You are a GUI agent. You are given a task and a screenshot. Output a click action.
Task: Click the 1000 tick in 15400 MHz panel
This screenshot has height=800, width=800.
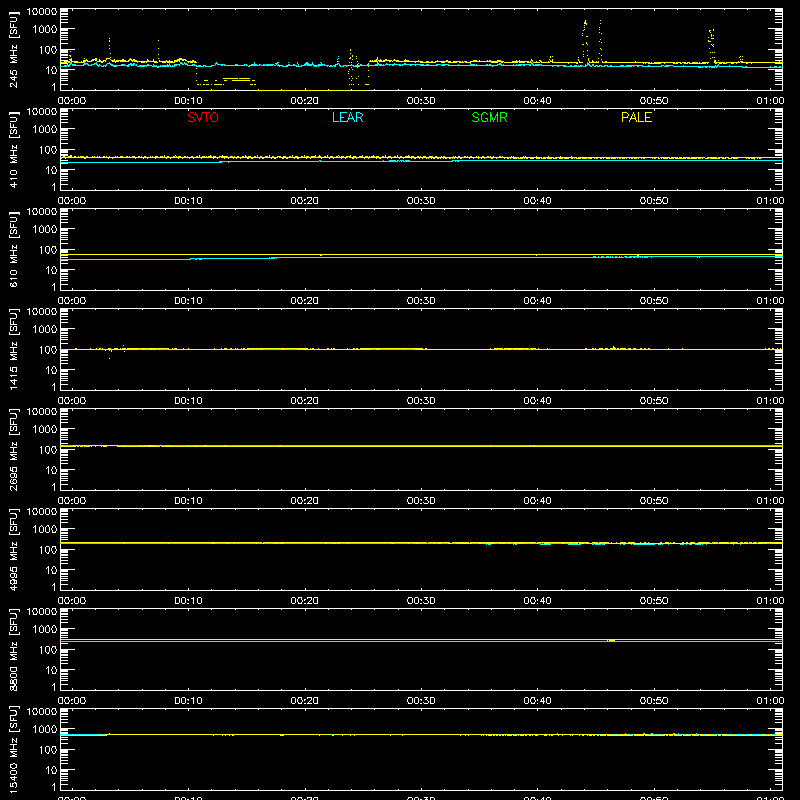point(45,730)
